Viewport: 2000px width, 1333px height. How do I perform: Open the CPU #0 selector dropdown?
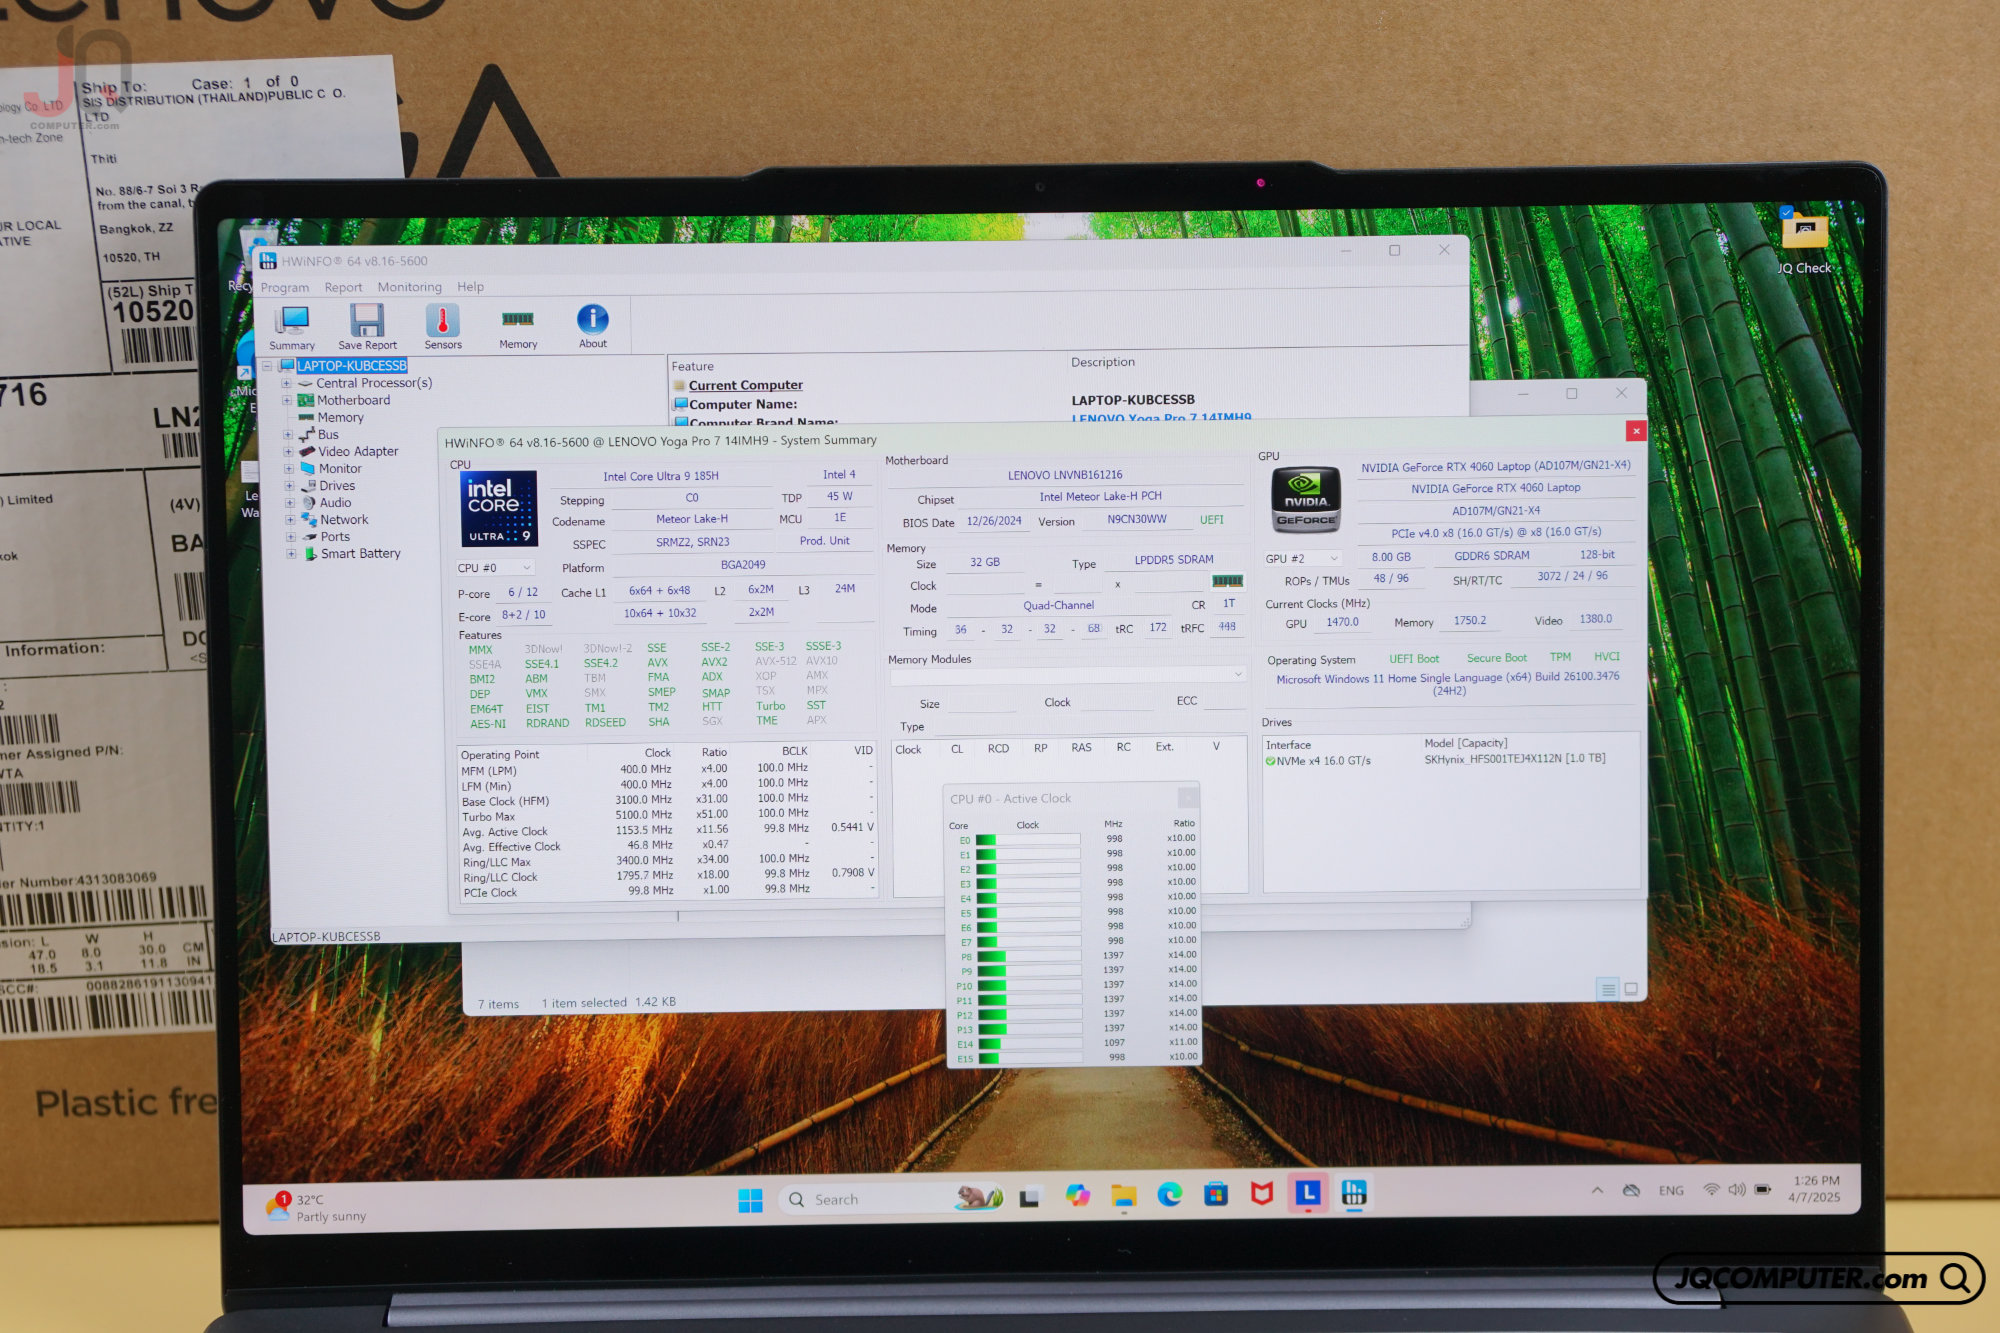tap(494, 568)
